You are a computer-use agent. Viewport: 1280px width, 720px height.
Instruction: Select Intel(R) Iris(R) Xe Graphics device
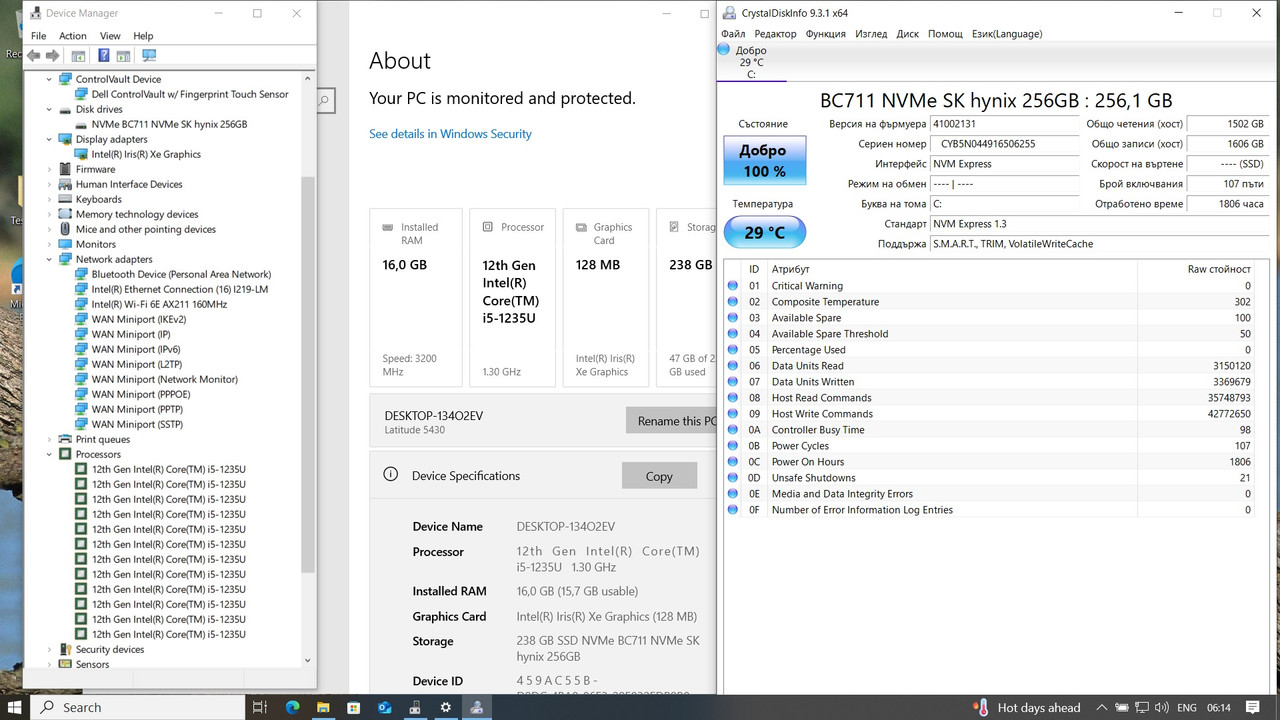click(x=146, y=154)
